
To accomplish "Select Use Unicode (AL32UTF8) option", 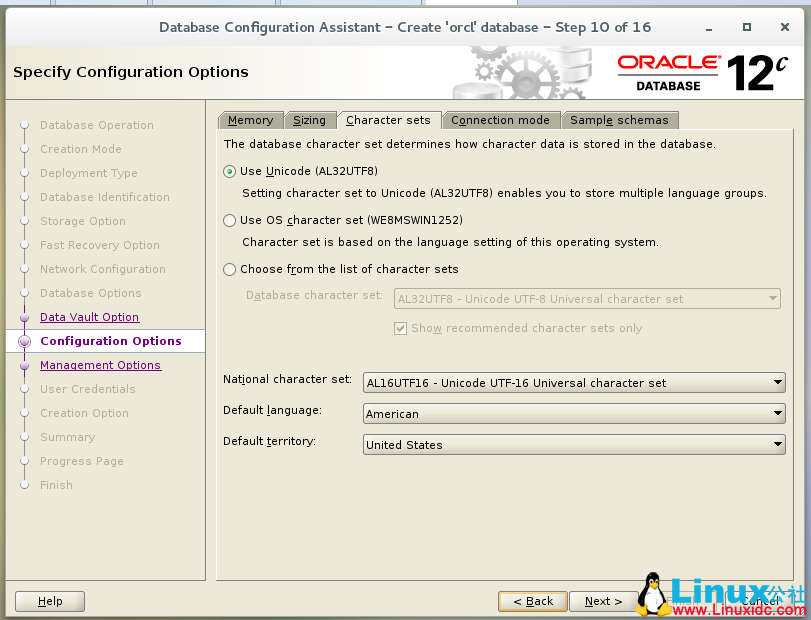I will point(229,170).
